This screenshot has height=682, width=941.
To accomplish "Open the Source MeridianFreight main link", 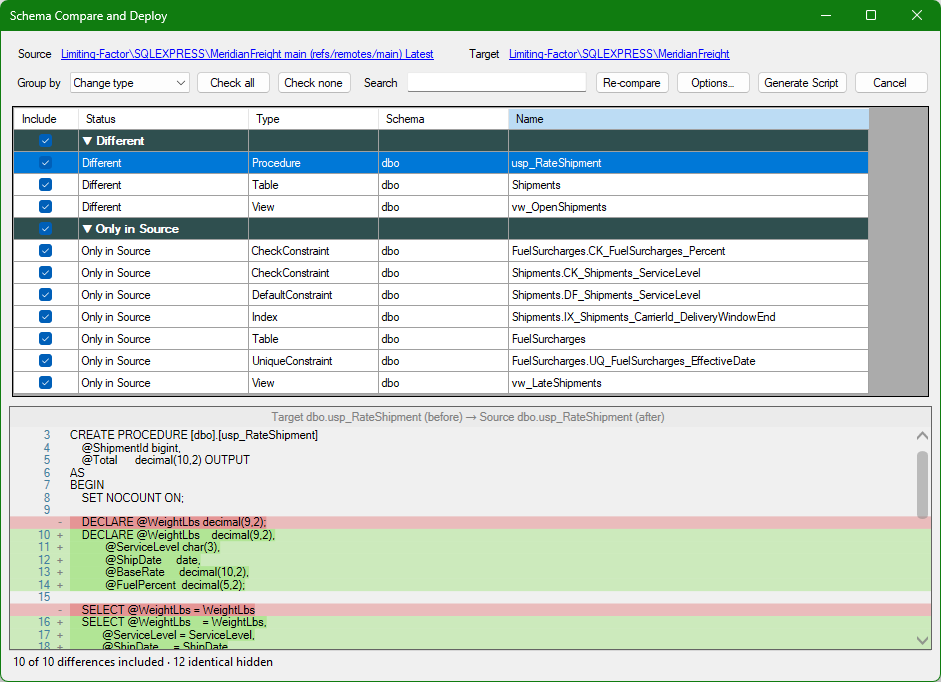I will 247,54.
